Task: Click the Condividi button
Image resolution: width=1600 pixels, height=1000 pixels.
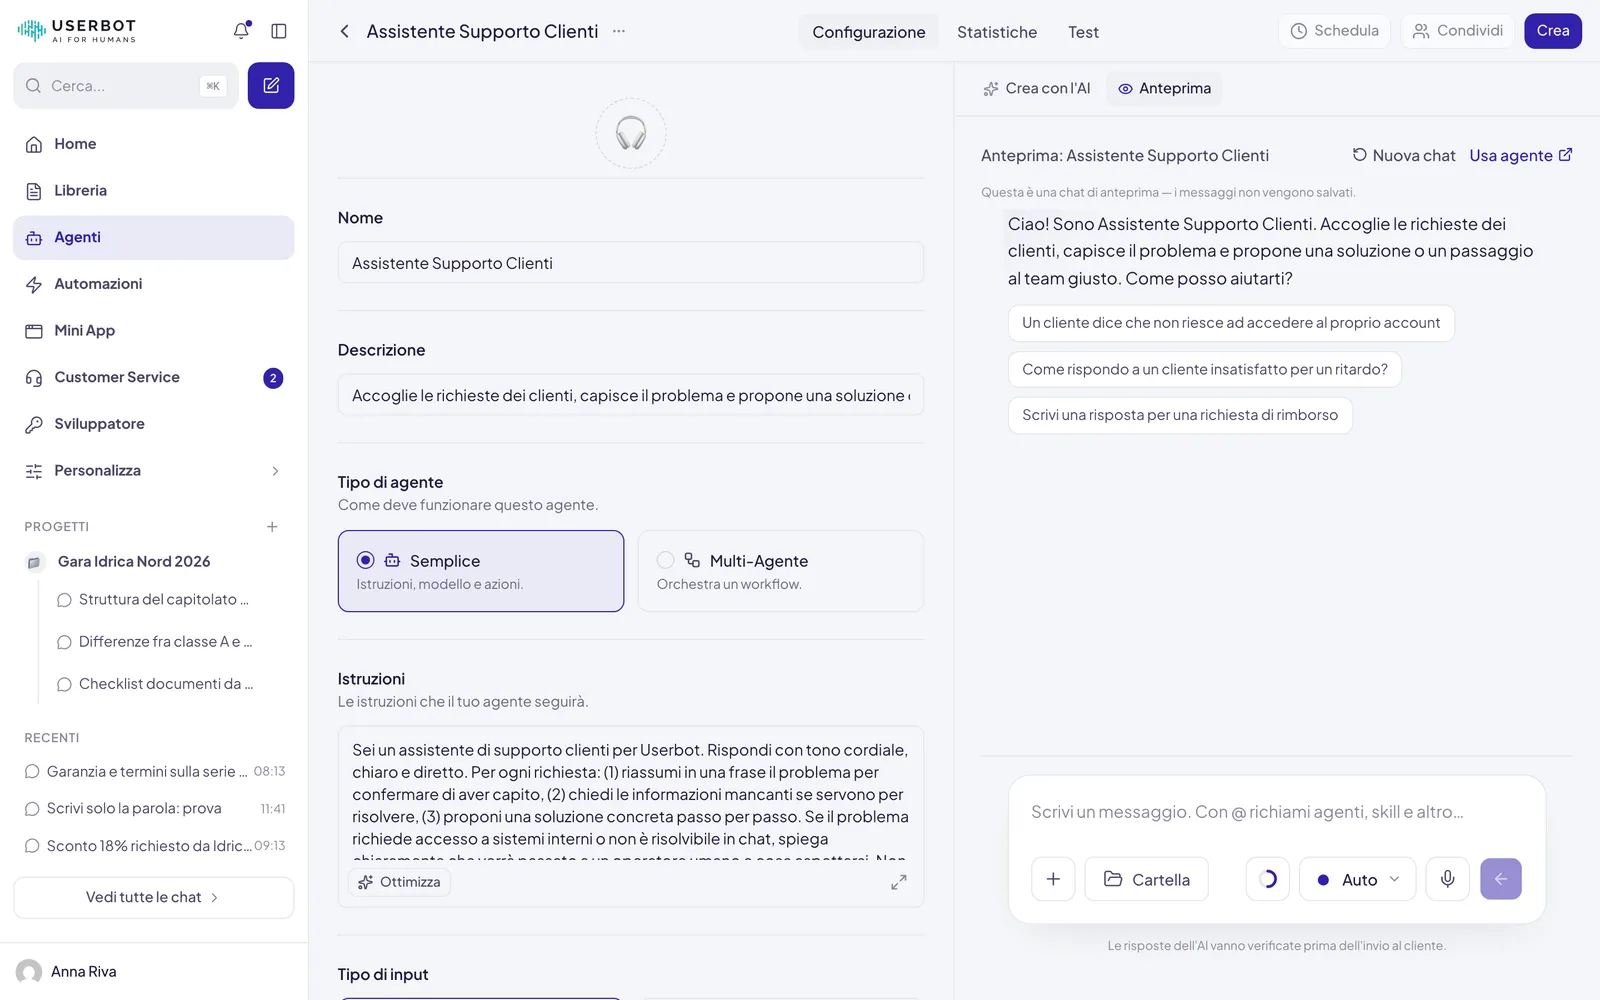Action: (x=1458, y=31)
